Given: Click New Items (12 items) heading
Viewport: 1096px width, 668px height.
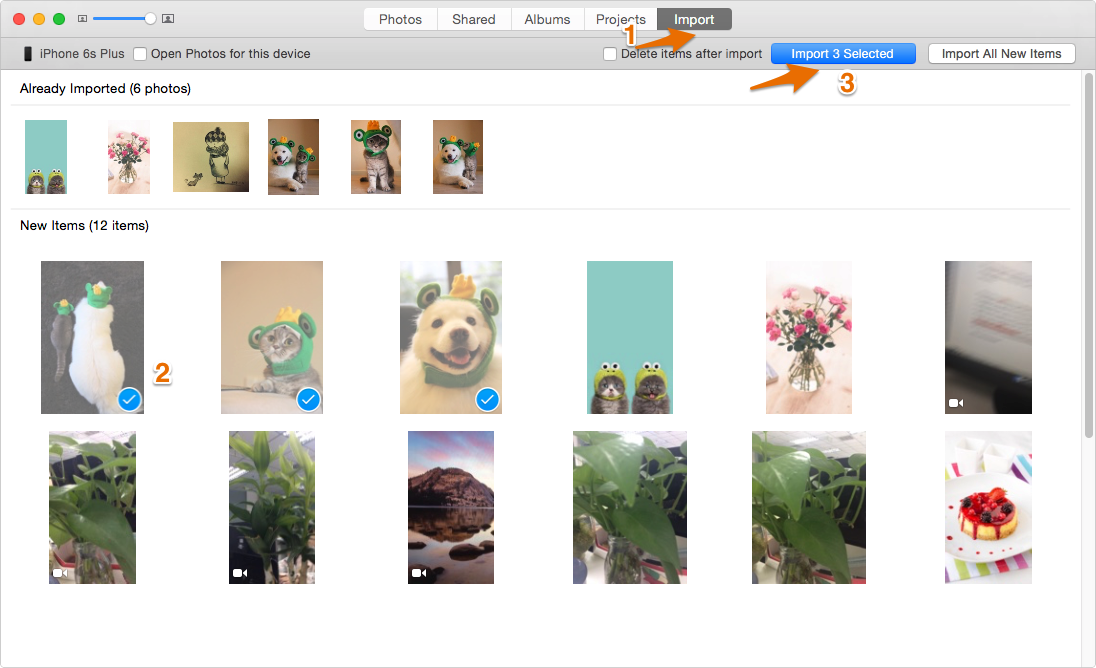Looking at the screenshot, I should point(85,226).
